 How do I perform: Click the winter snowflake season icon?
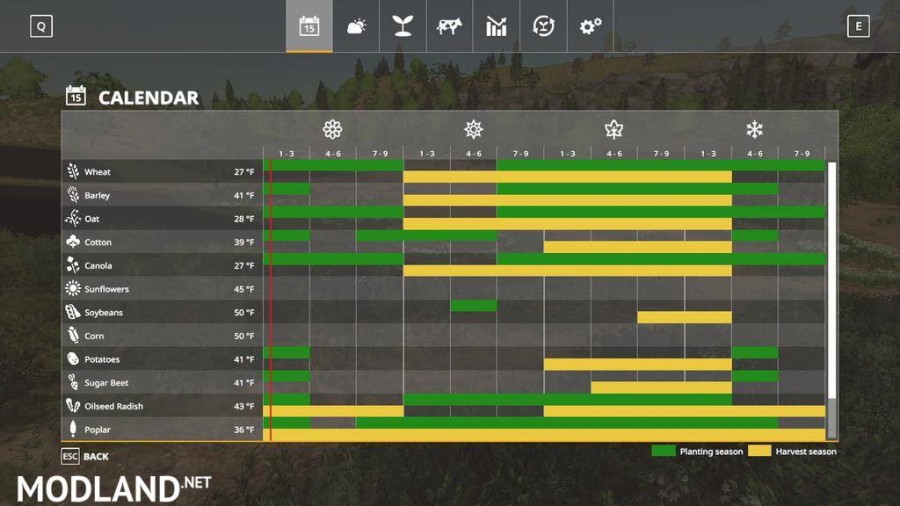tap(754, 130)
